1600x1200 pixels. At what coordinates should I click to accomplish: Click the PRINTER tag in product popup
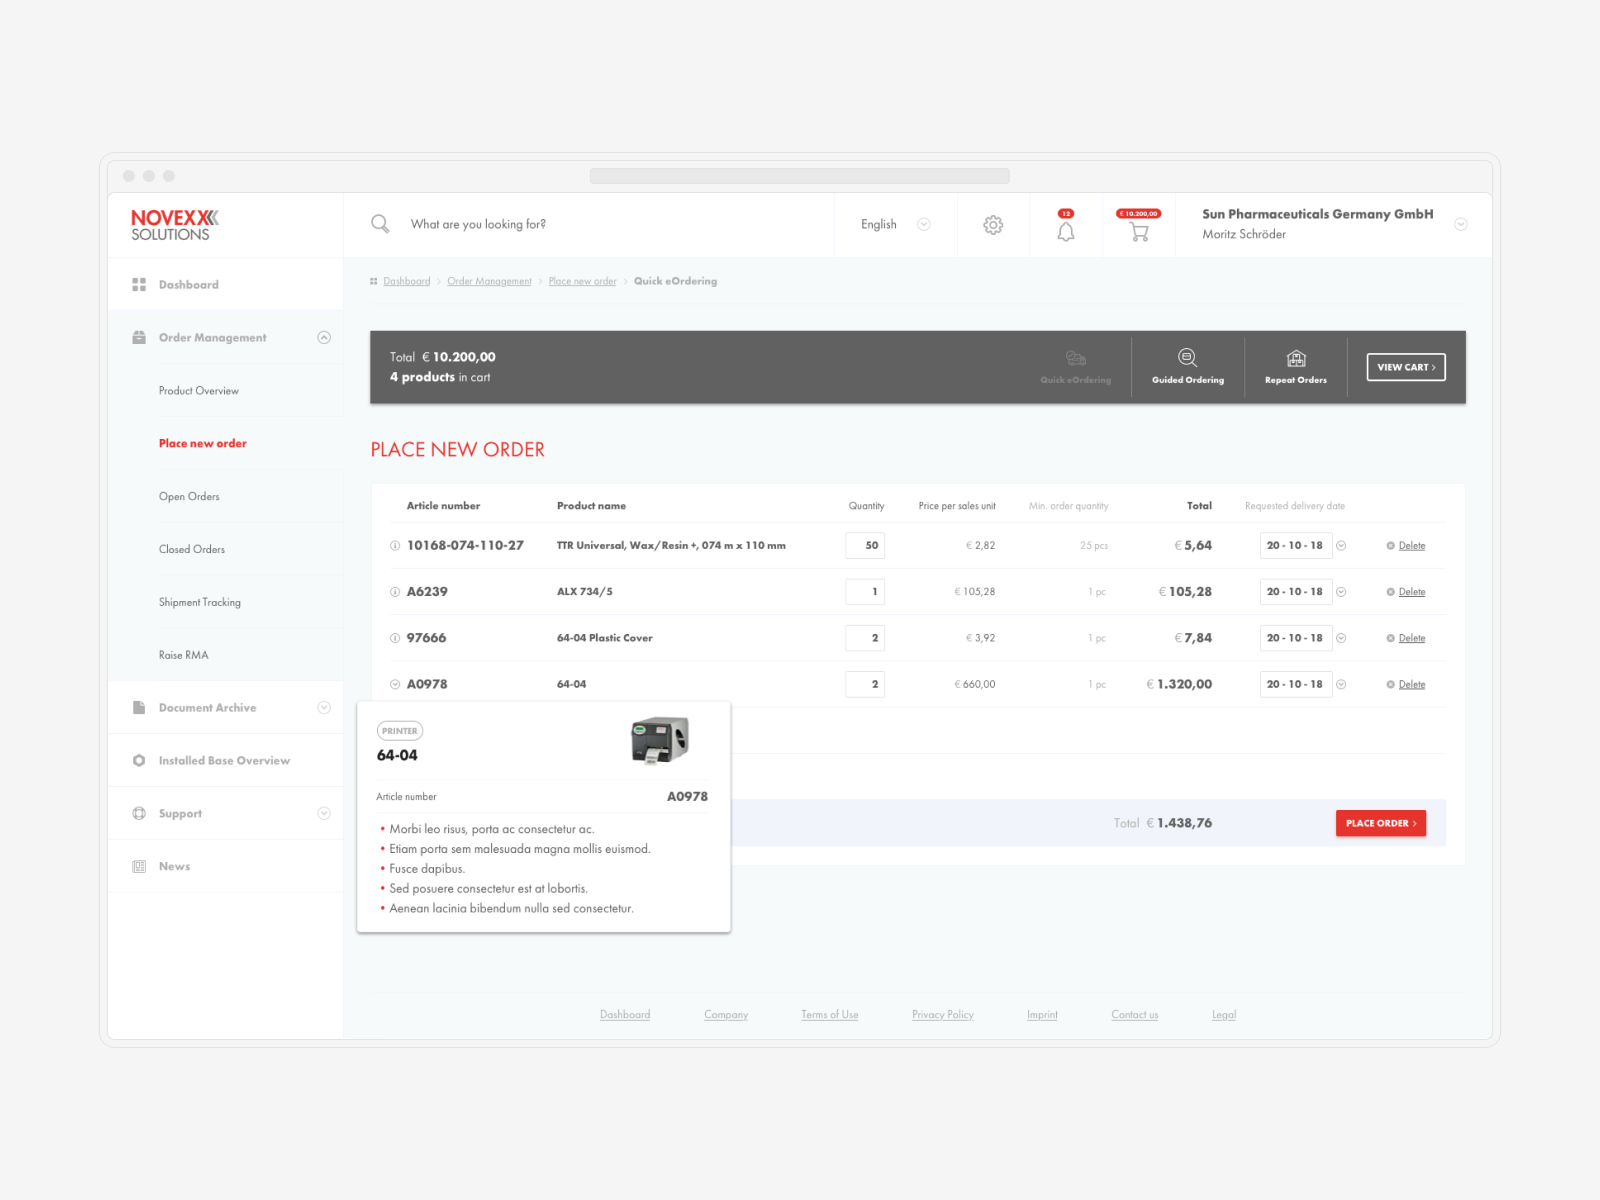[400, 731]
